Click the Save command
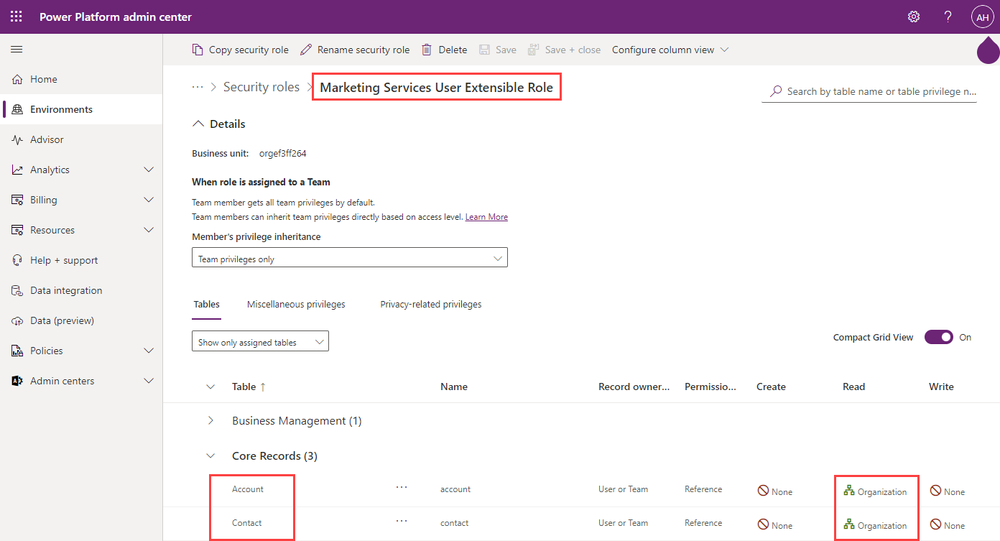The height and width of the screenshot is (541, 1000). pos(497,50)
